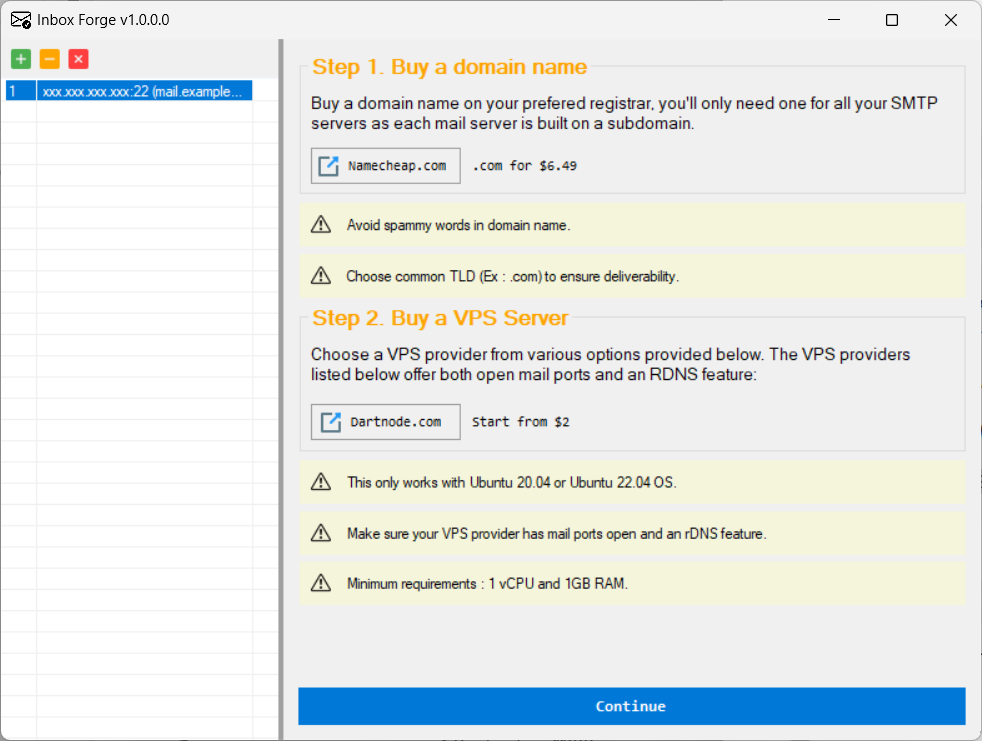Open the Namecheap.com registrar button
Screen dimensions: 982x741
coord(385,165)
